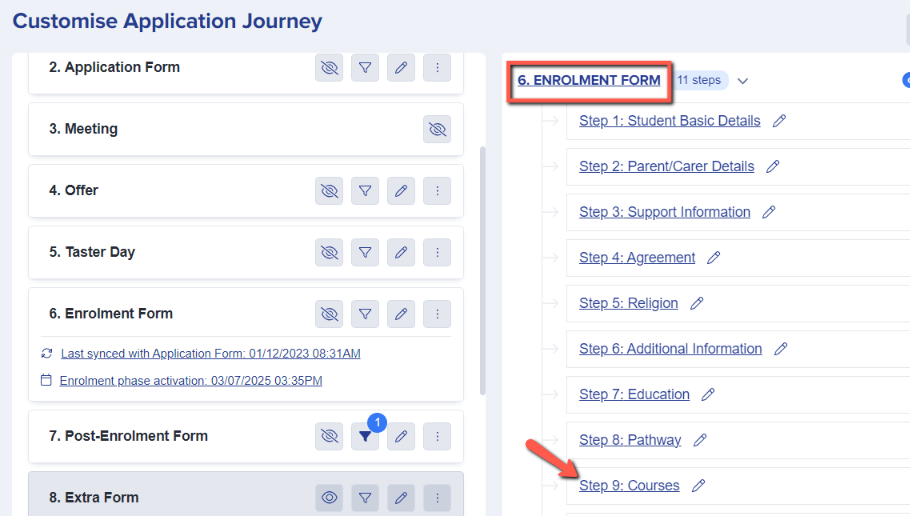Click the phase list vertical scrollbar
Image resolution: width=910 pixels, height=516 pixels.
(483, 270)
